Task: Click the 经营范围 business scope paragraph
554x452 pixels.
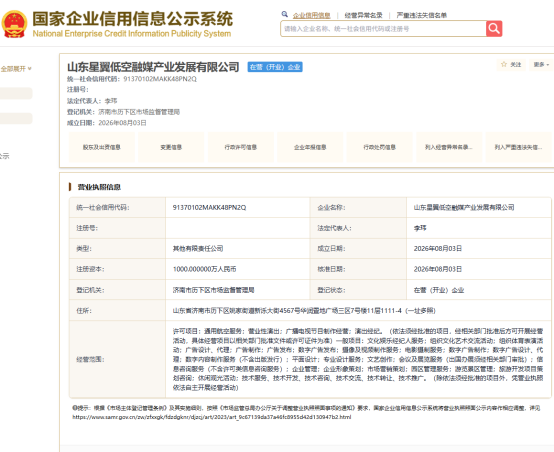Action: pos(358,359)
